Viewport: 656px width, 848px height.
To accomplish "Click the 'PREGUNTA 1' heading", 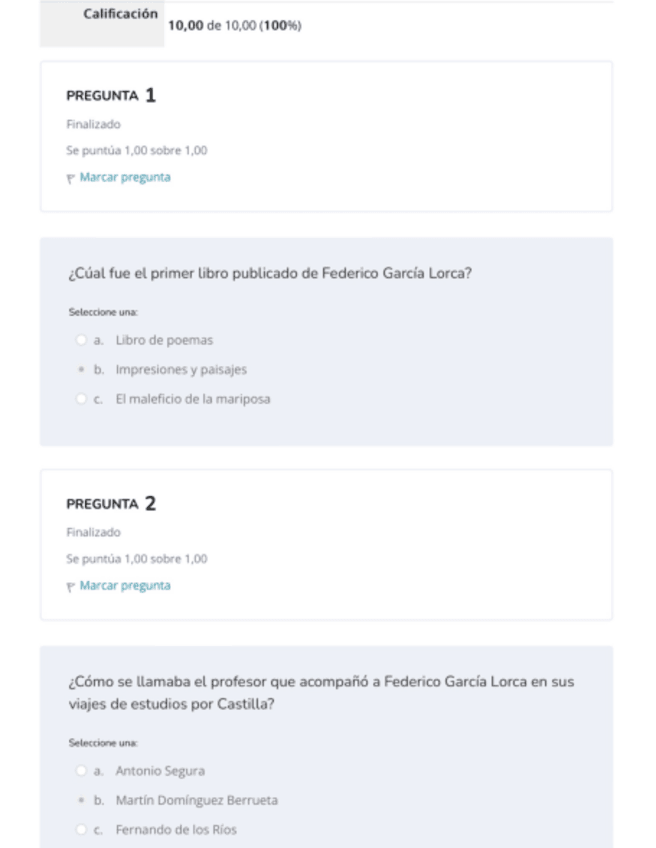I will pos(111,96).
